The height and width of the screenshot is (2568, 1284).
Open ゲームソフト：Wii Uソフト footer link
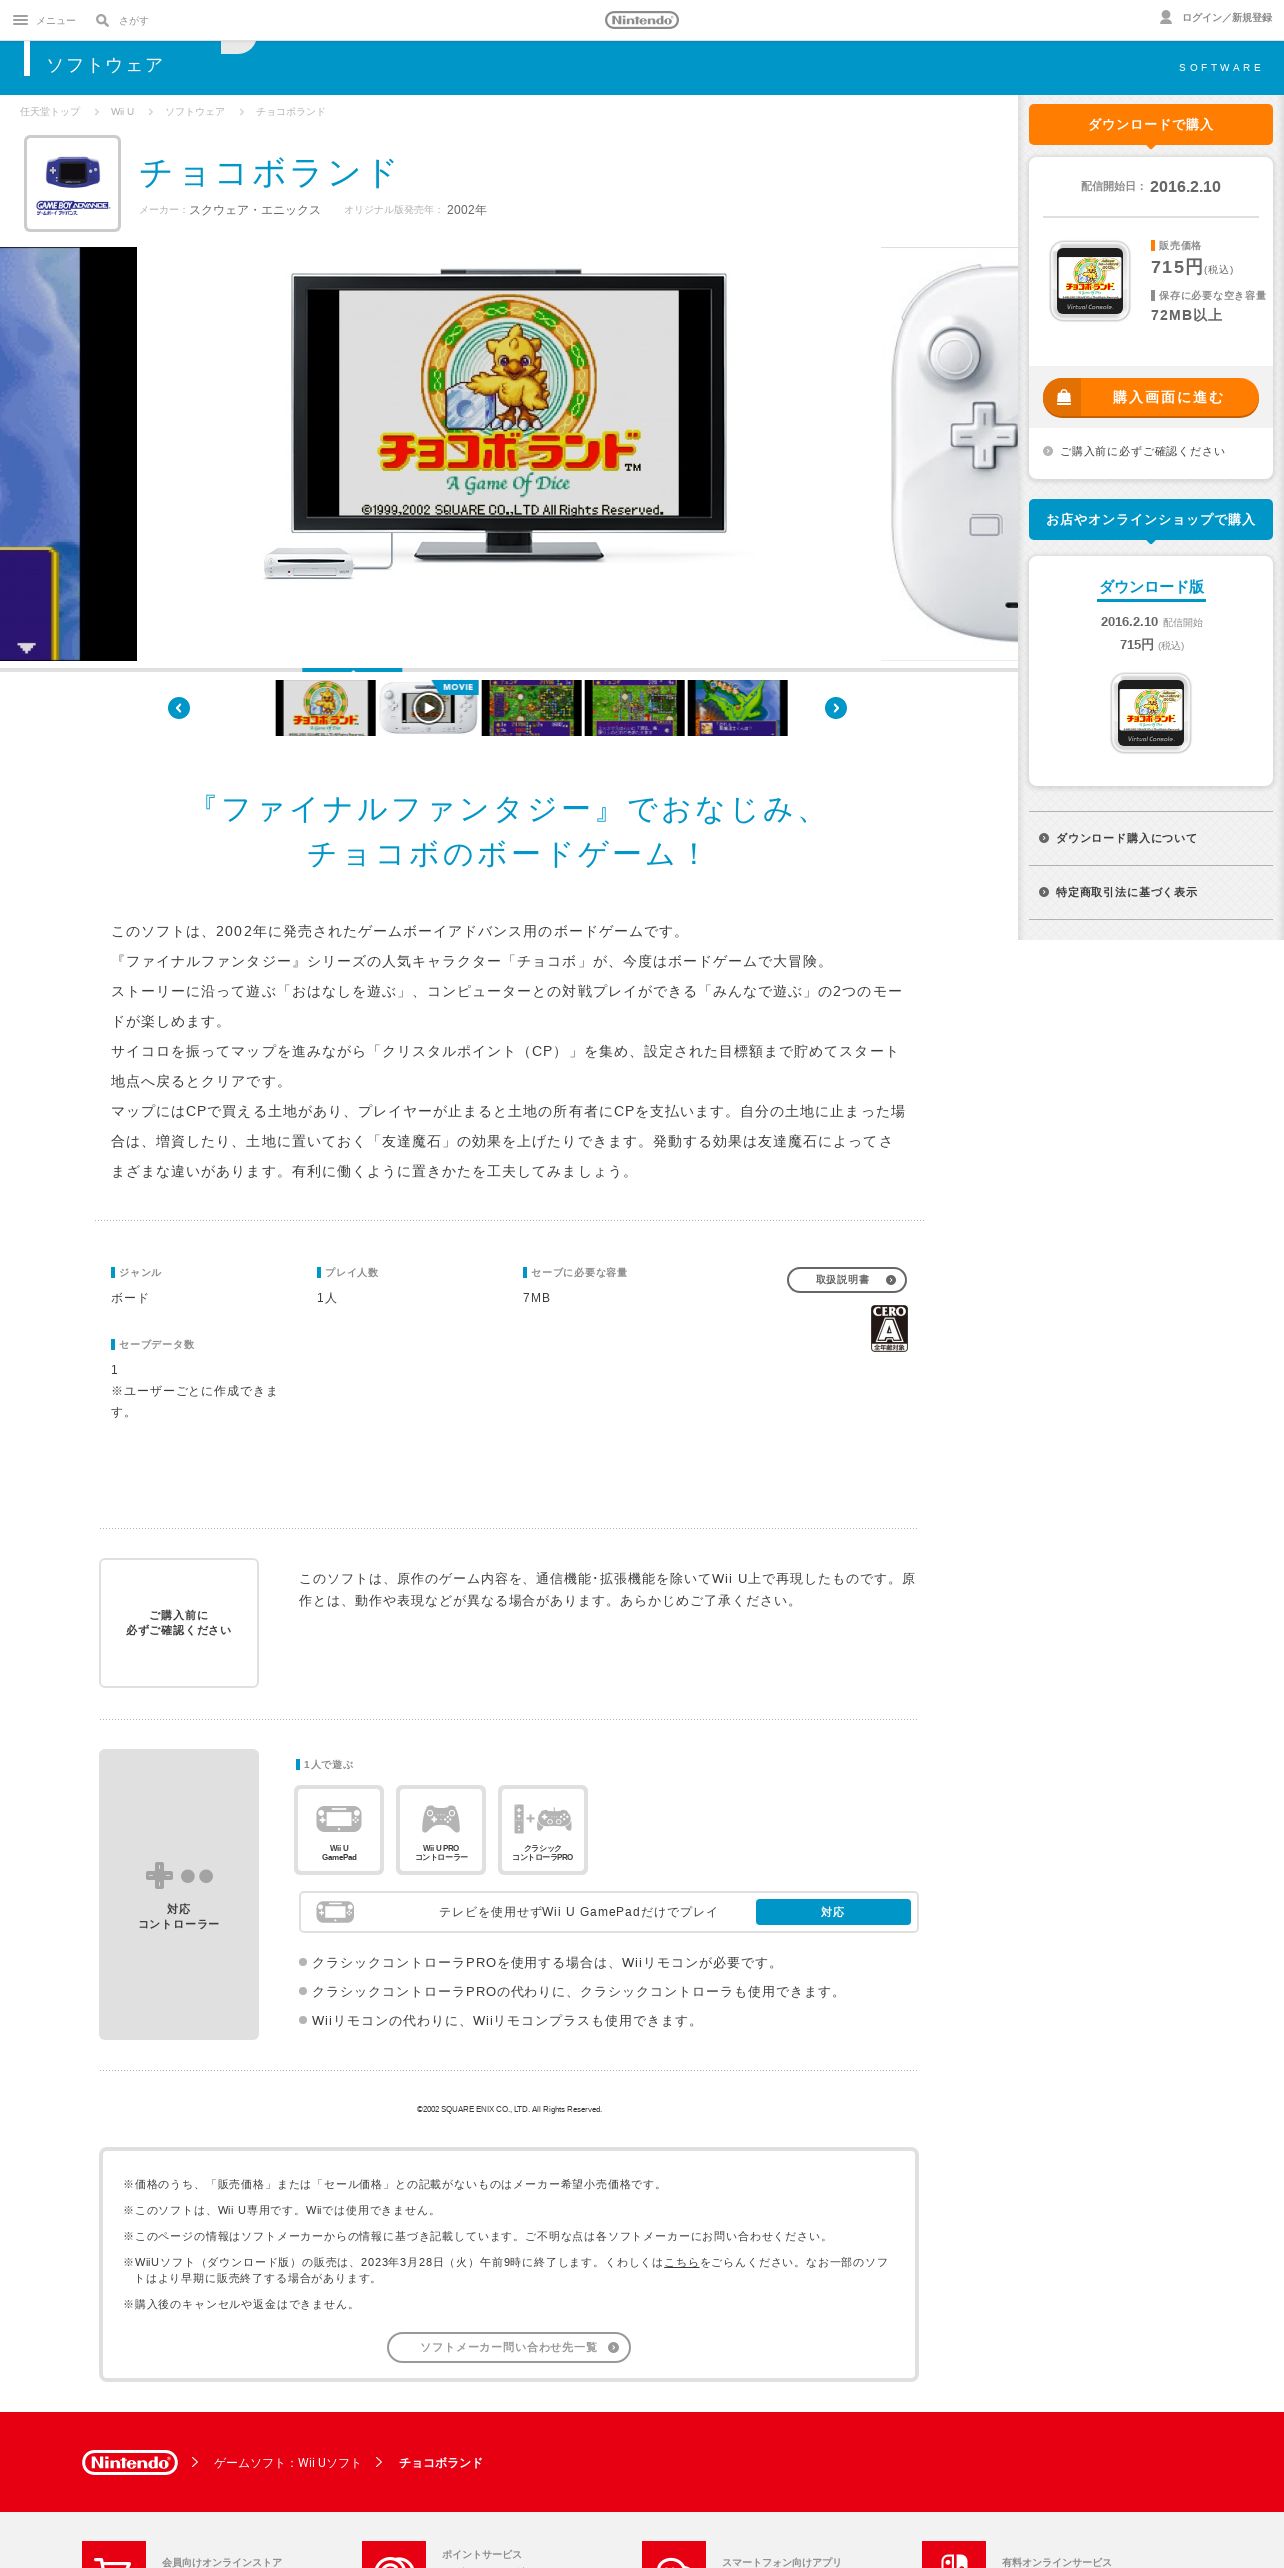[x=287, y=2463]
